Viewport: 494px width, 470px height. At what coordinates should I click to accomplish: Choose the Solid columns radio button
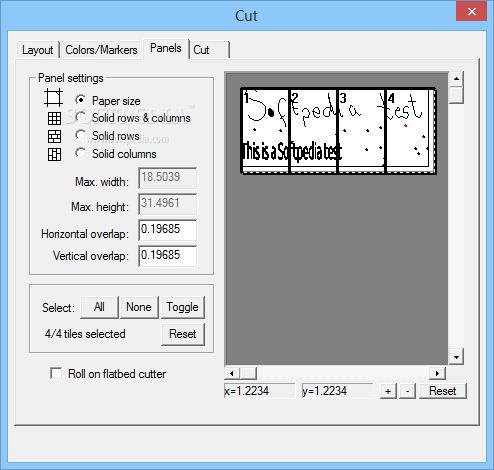tap(81, 153)
